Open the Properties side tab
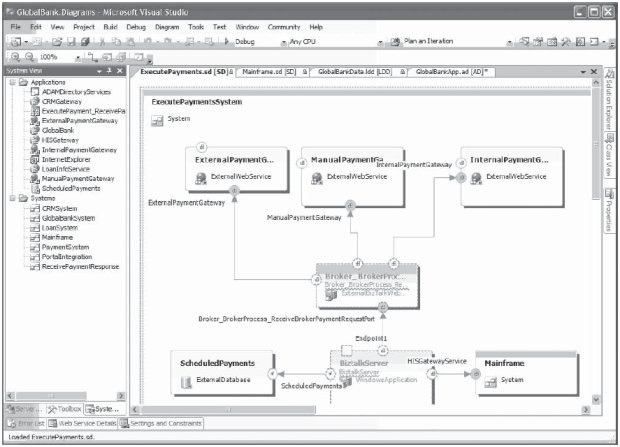Image resolution: width=620 pixels, height=447 pixels. 609,210
